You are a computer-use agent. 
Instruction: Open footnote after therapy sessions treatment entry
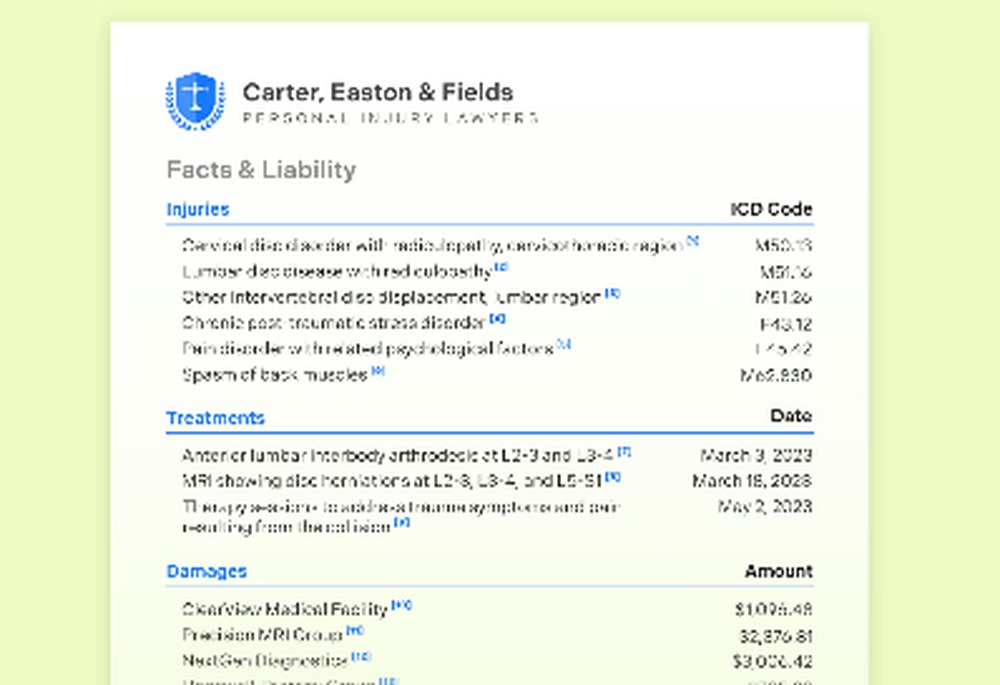(x=402, y=522)
